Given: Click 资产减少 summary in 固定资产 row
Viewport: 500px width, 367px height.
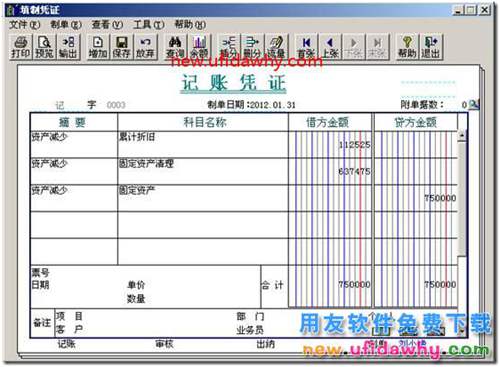Looking at the screenshot, I should [x=49, y=190].
